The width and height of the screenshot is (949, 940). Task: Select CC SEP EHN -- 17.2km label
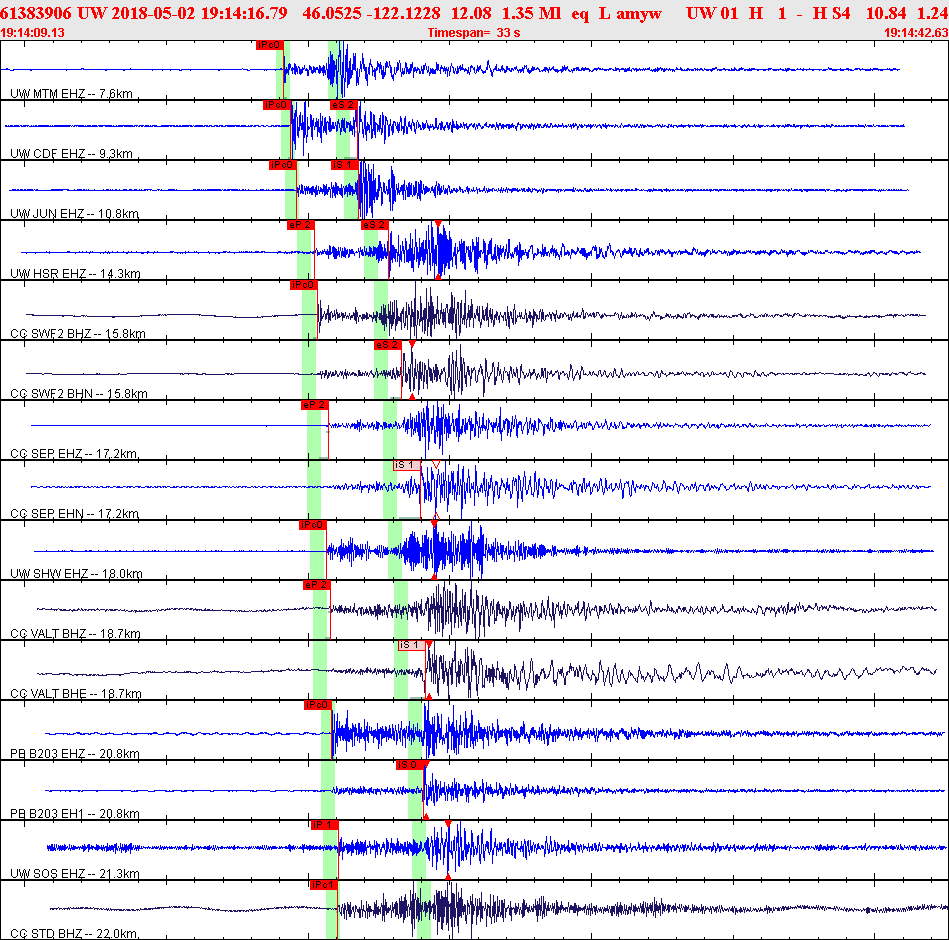pyautogui.click(x=74, y=513)
